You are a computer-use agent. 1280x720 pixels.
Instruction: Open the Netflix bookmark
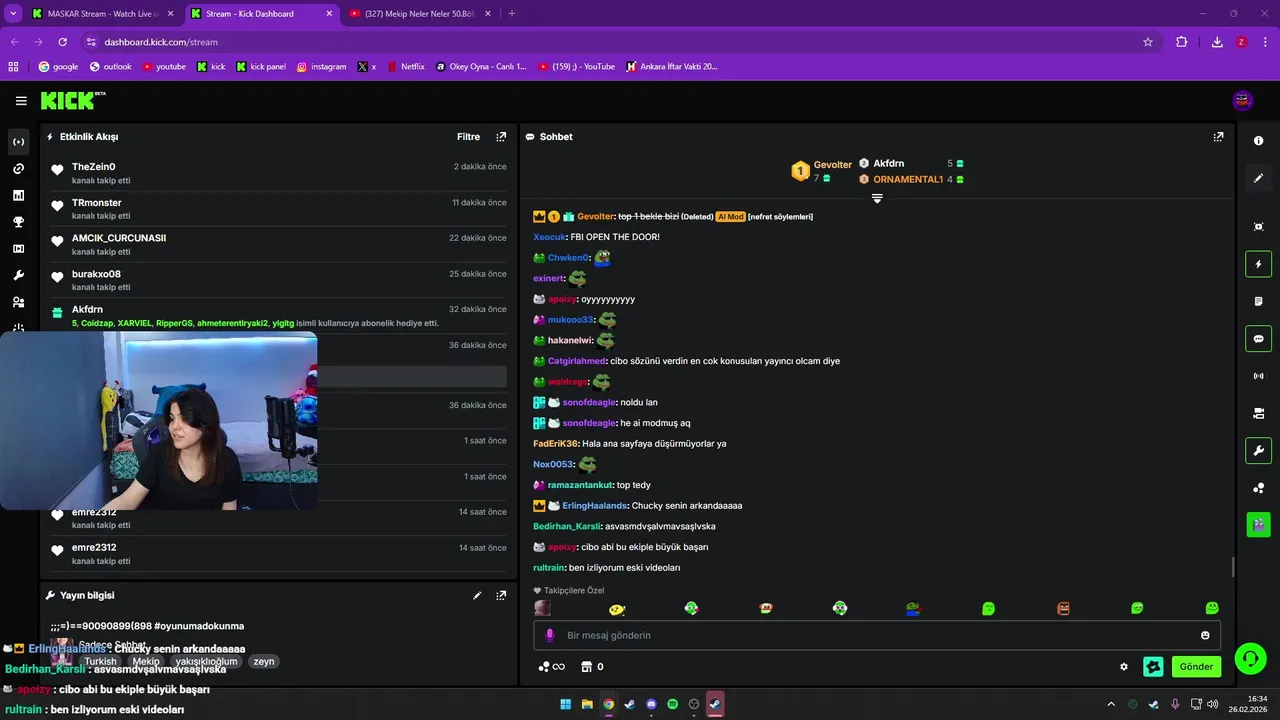click(x=405, y=67)
